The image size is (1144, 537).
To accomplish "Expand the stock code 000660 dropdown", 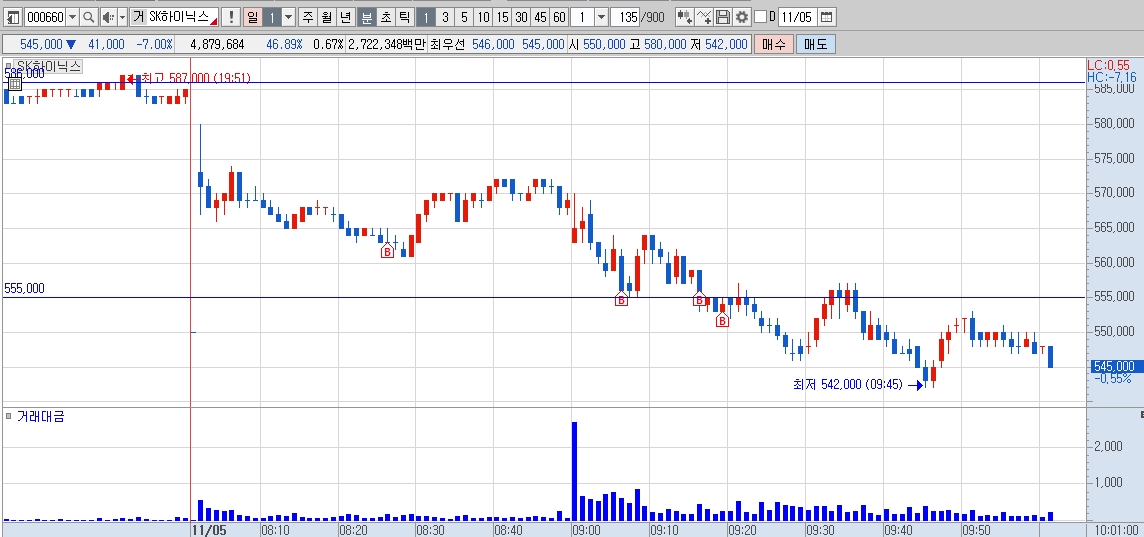I will [x=72, y=17].
